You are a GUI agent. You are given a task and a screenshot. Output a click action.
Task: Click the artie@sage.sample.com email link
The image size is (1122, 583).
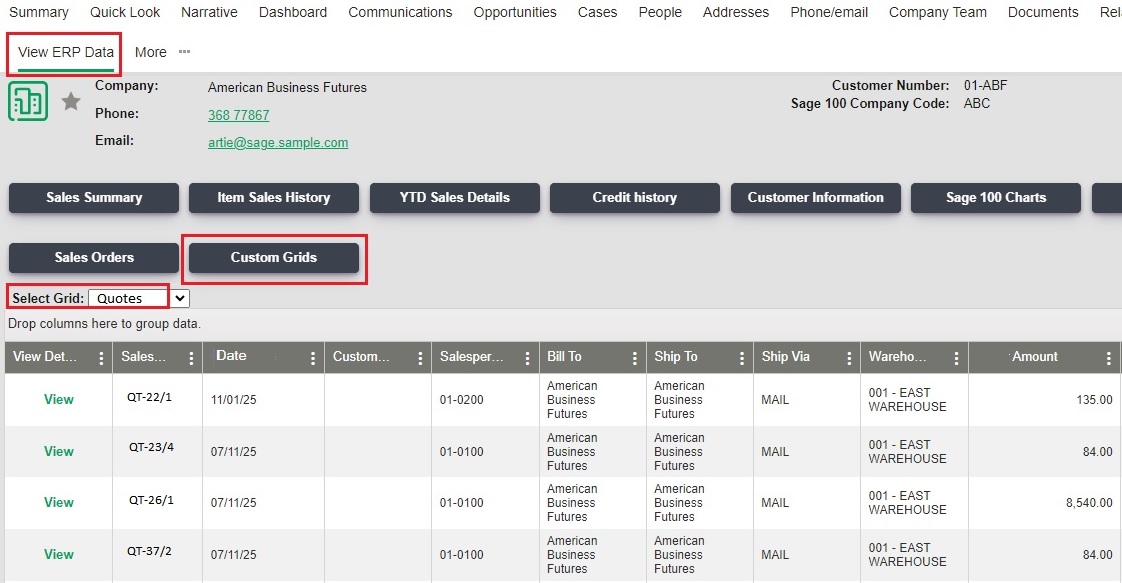(278, 143)
